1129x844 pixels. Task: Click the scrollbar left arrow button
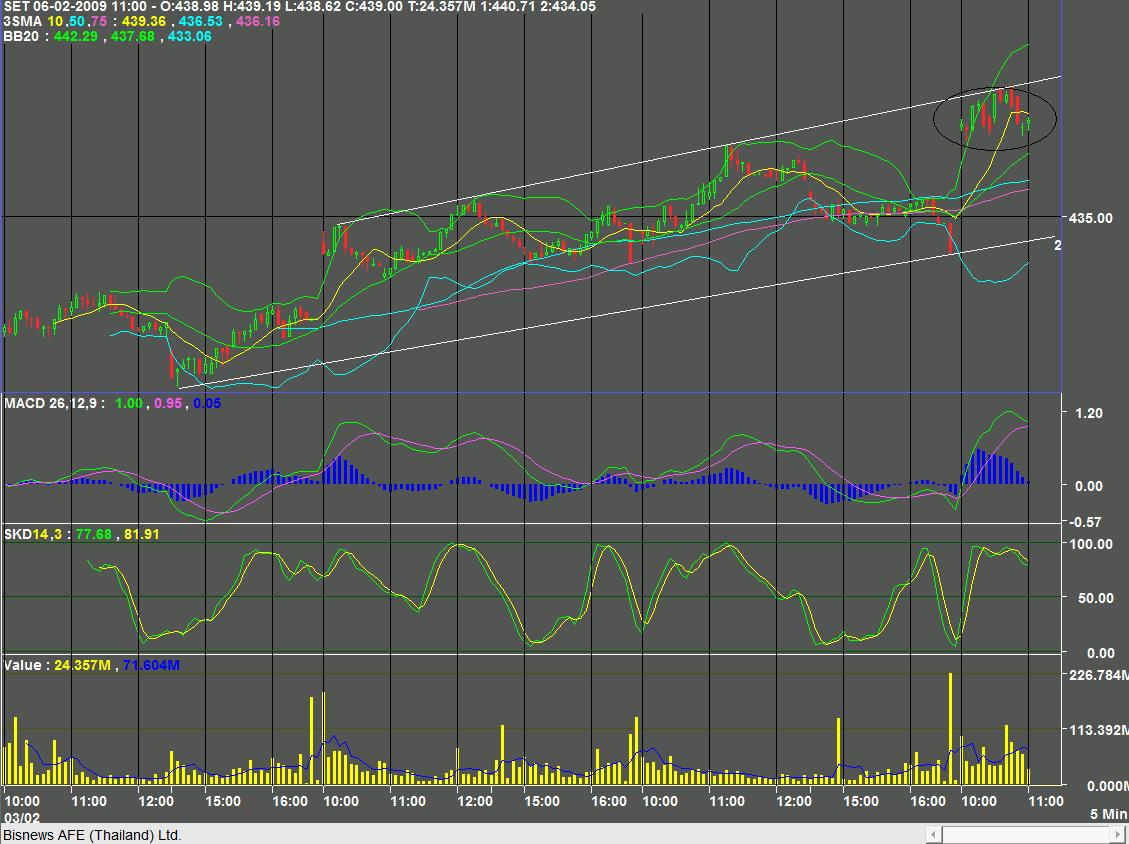934,835
